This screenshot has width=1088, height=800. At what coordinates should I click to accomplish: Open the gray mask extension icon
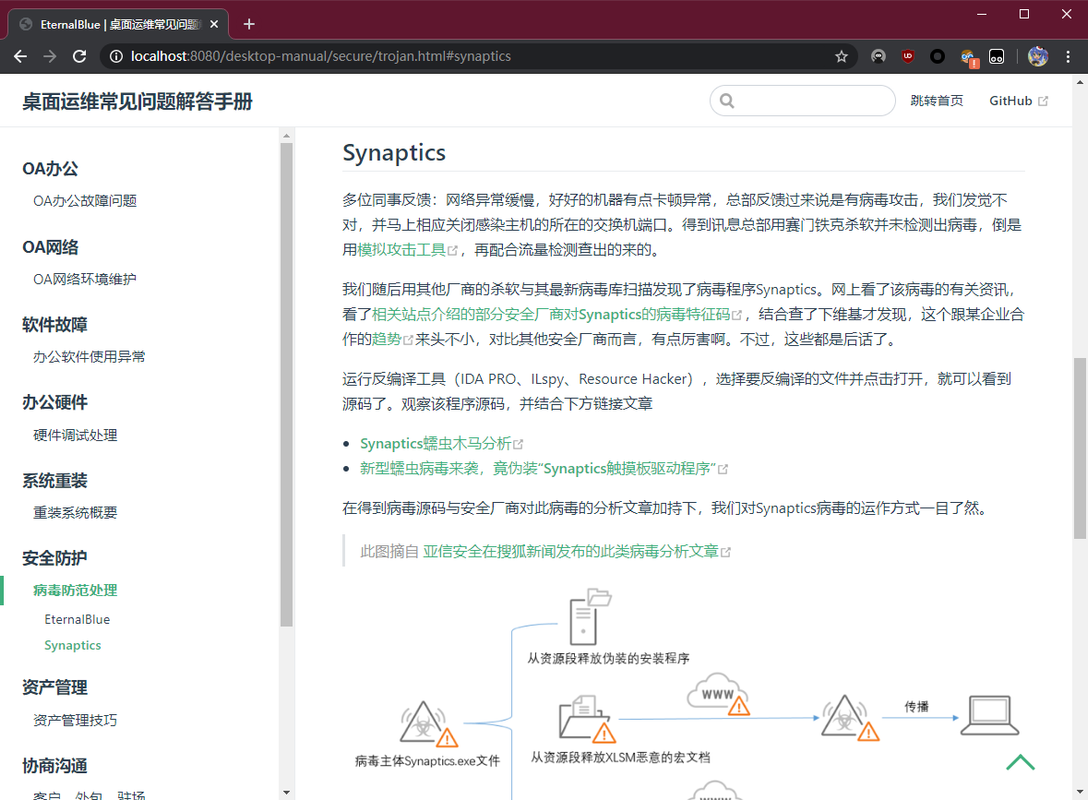pos(878,56)
